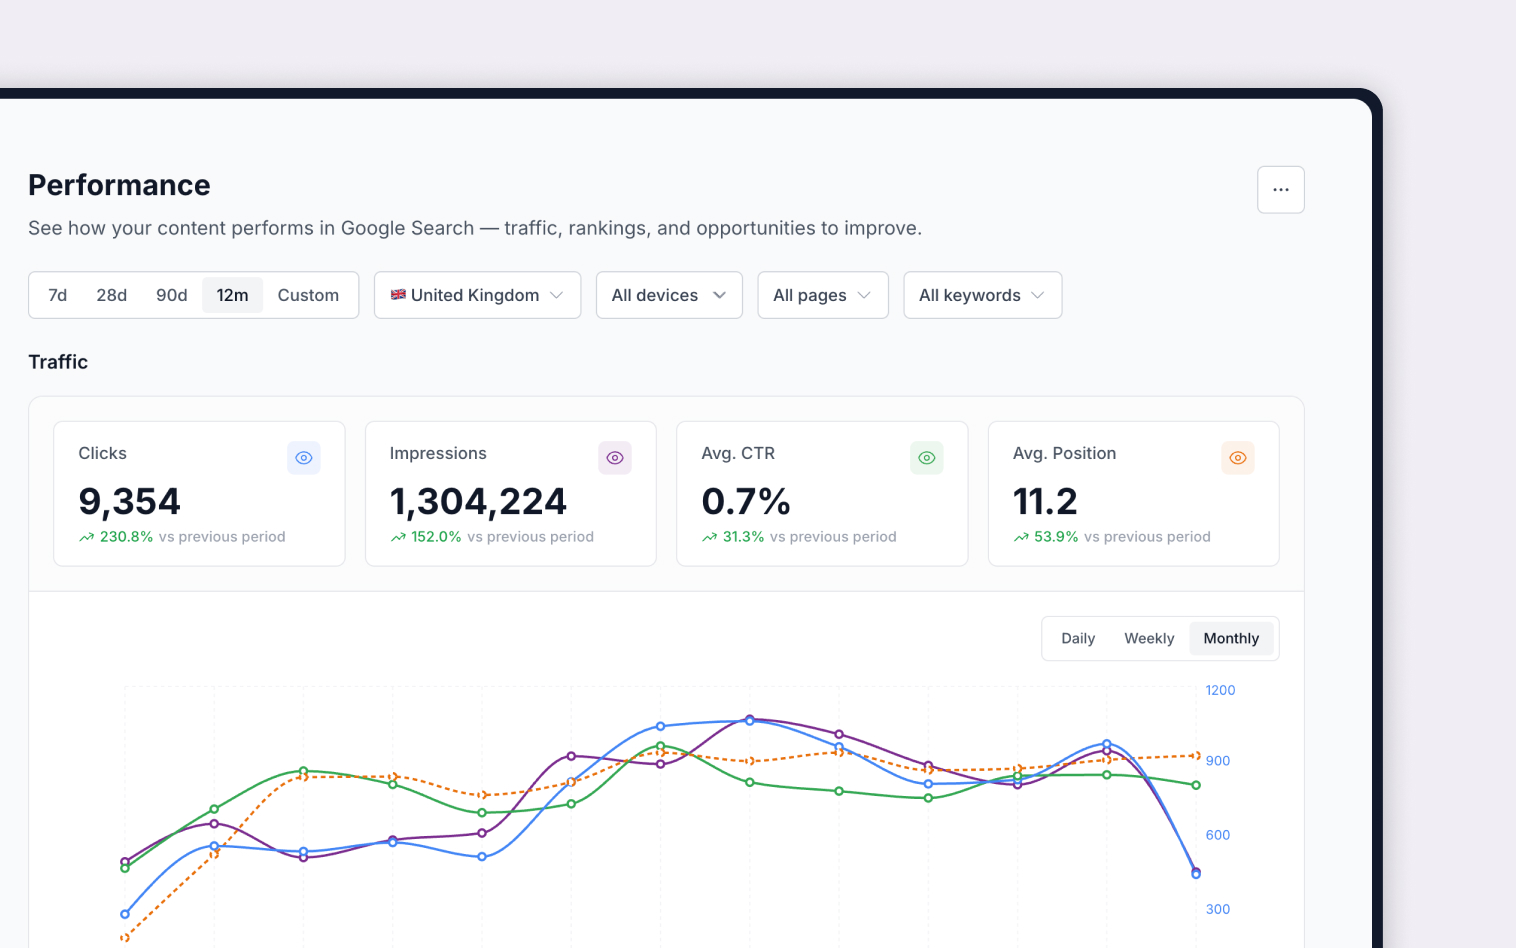Choose the Custom date range
Image resolution: width=1516 pixels, height=948 pixels.
pos(308,295)
